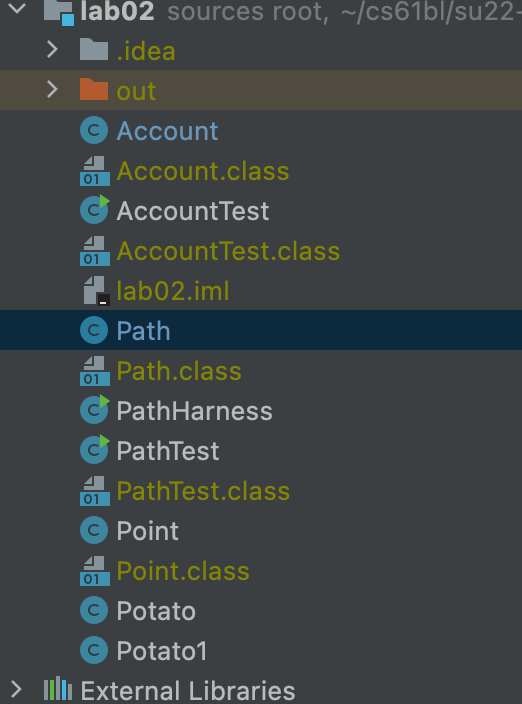Expand the out folder chevron
522x704 pixels.
53,89
